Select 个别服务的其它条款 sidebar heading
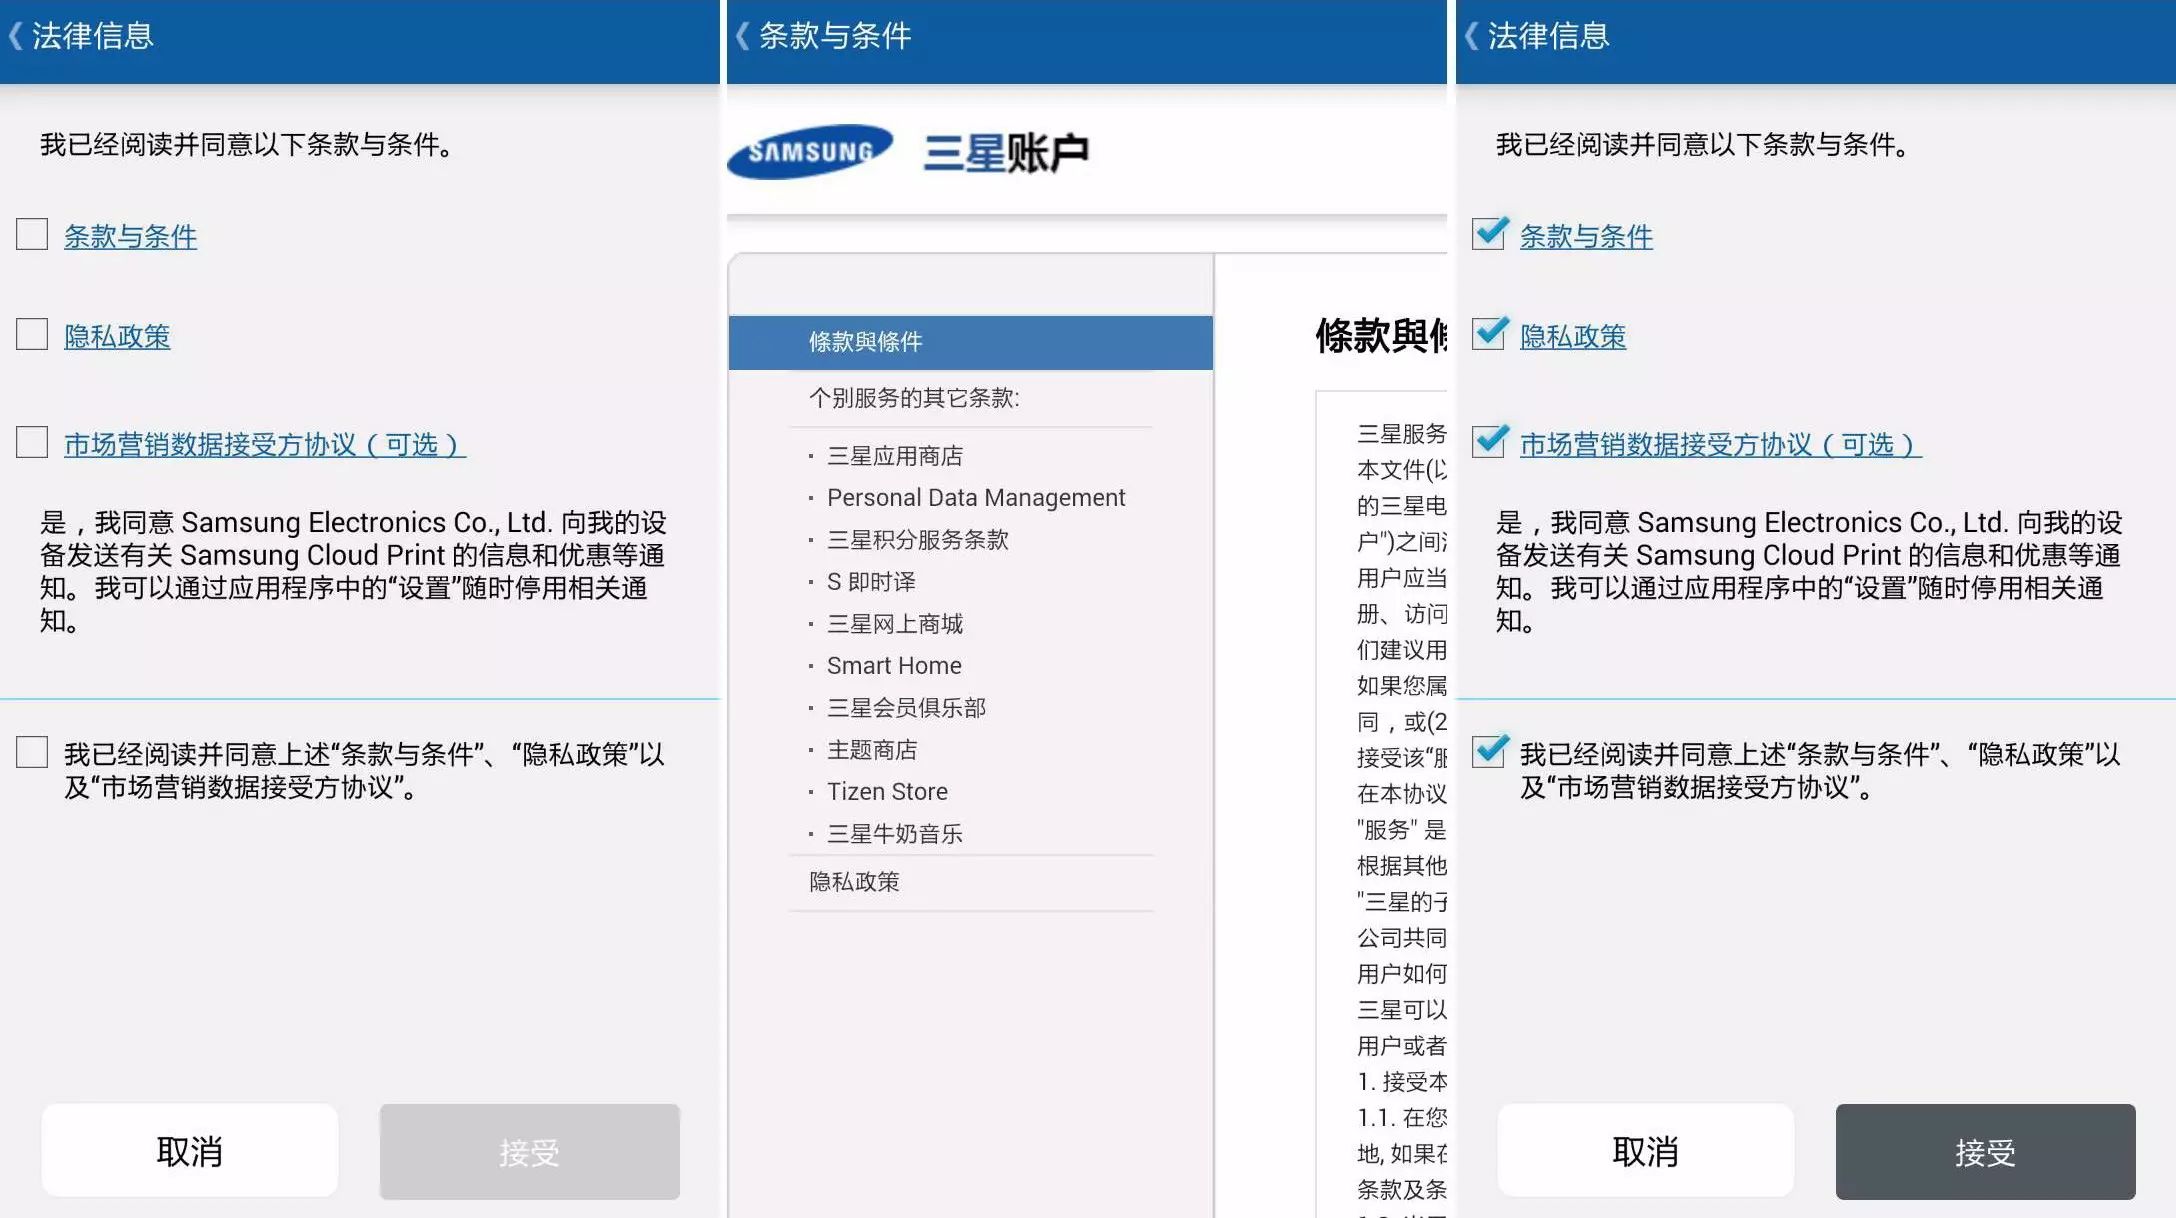The image size is (2176, 1218). [x=914, y=398]
